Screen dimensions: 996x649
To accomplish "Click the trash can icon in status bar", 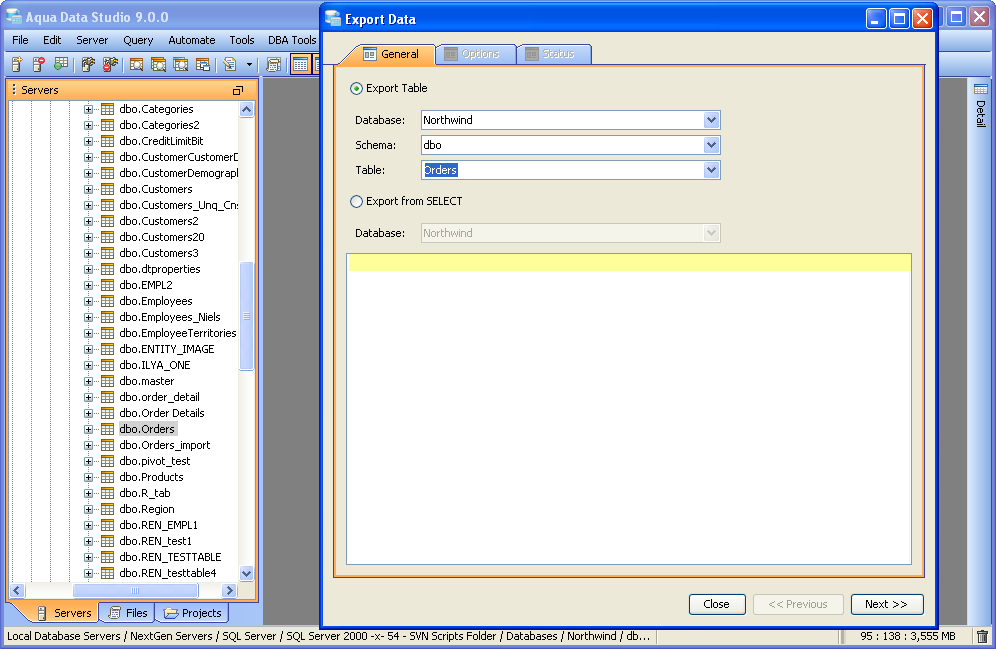I will (x=982, y=636).
